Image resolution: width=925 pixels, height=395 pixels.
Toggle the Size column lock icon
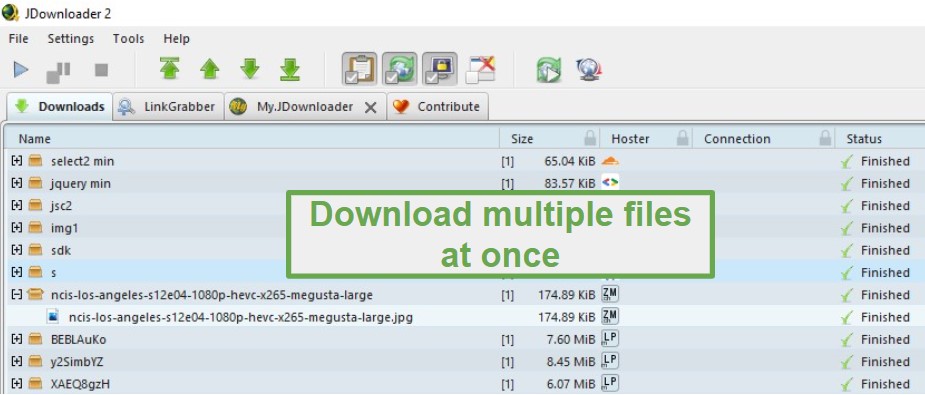pyautogui.click(x=590, y=139)
